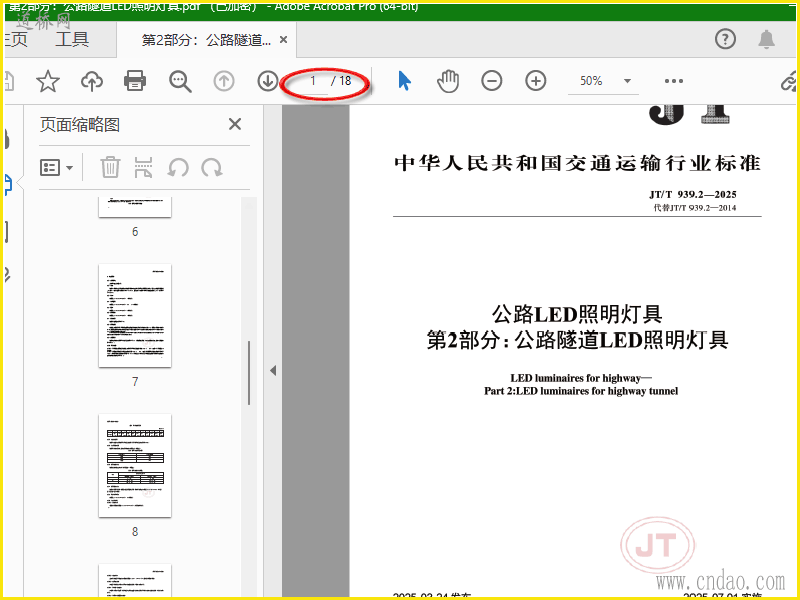Go to the previous page with the up arrow
The height and width of the screenshot is (600, 800).
click(x=223, y=81)
